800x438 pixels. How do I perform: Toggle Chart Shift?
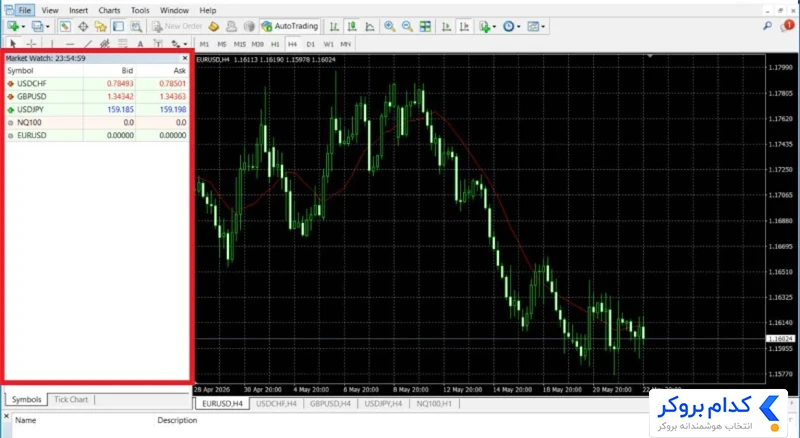[464, 27]
